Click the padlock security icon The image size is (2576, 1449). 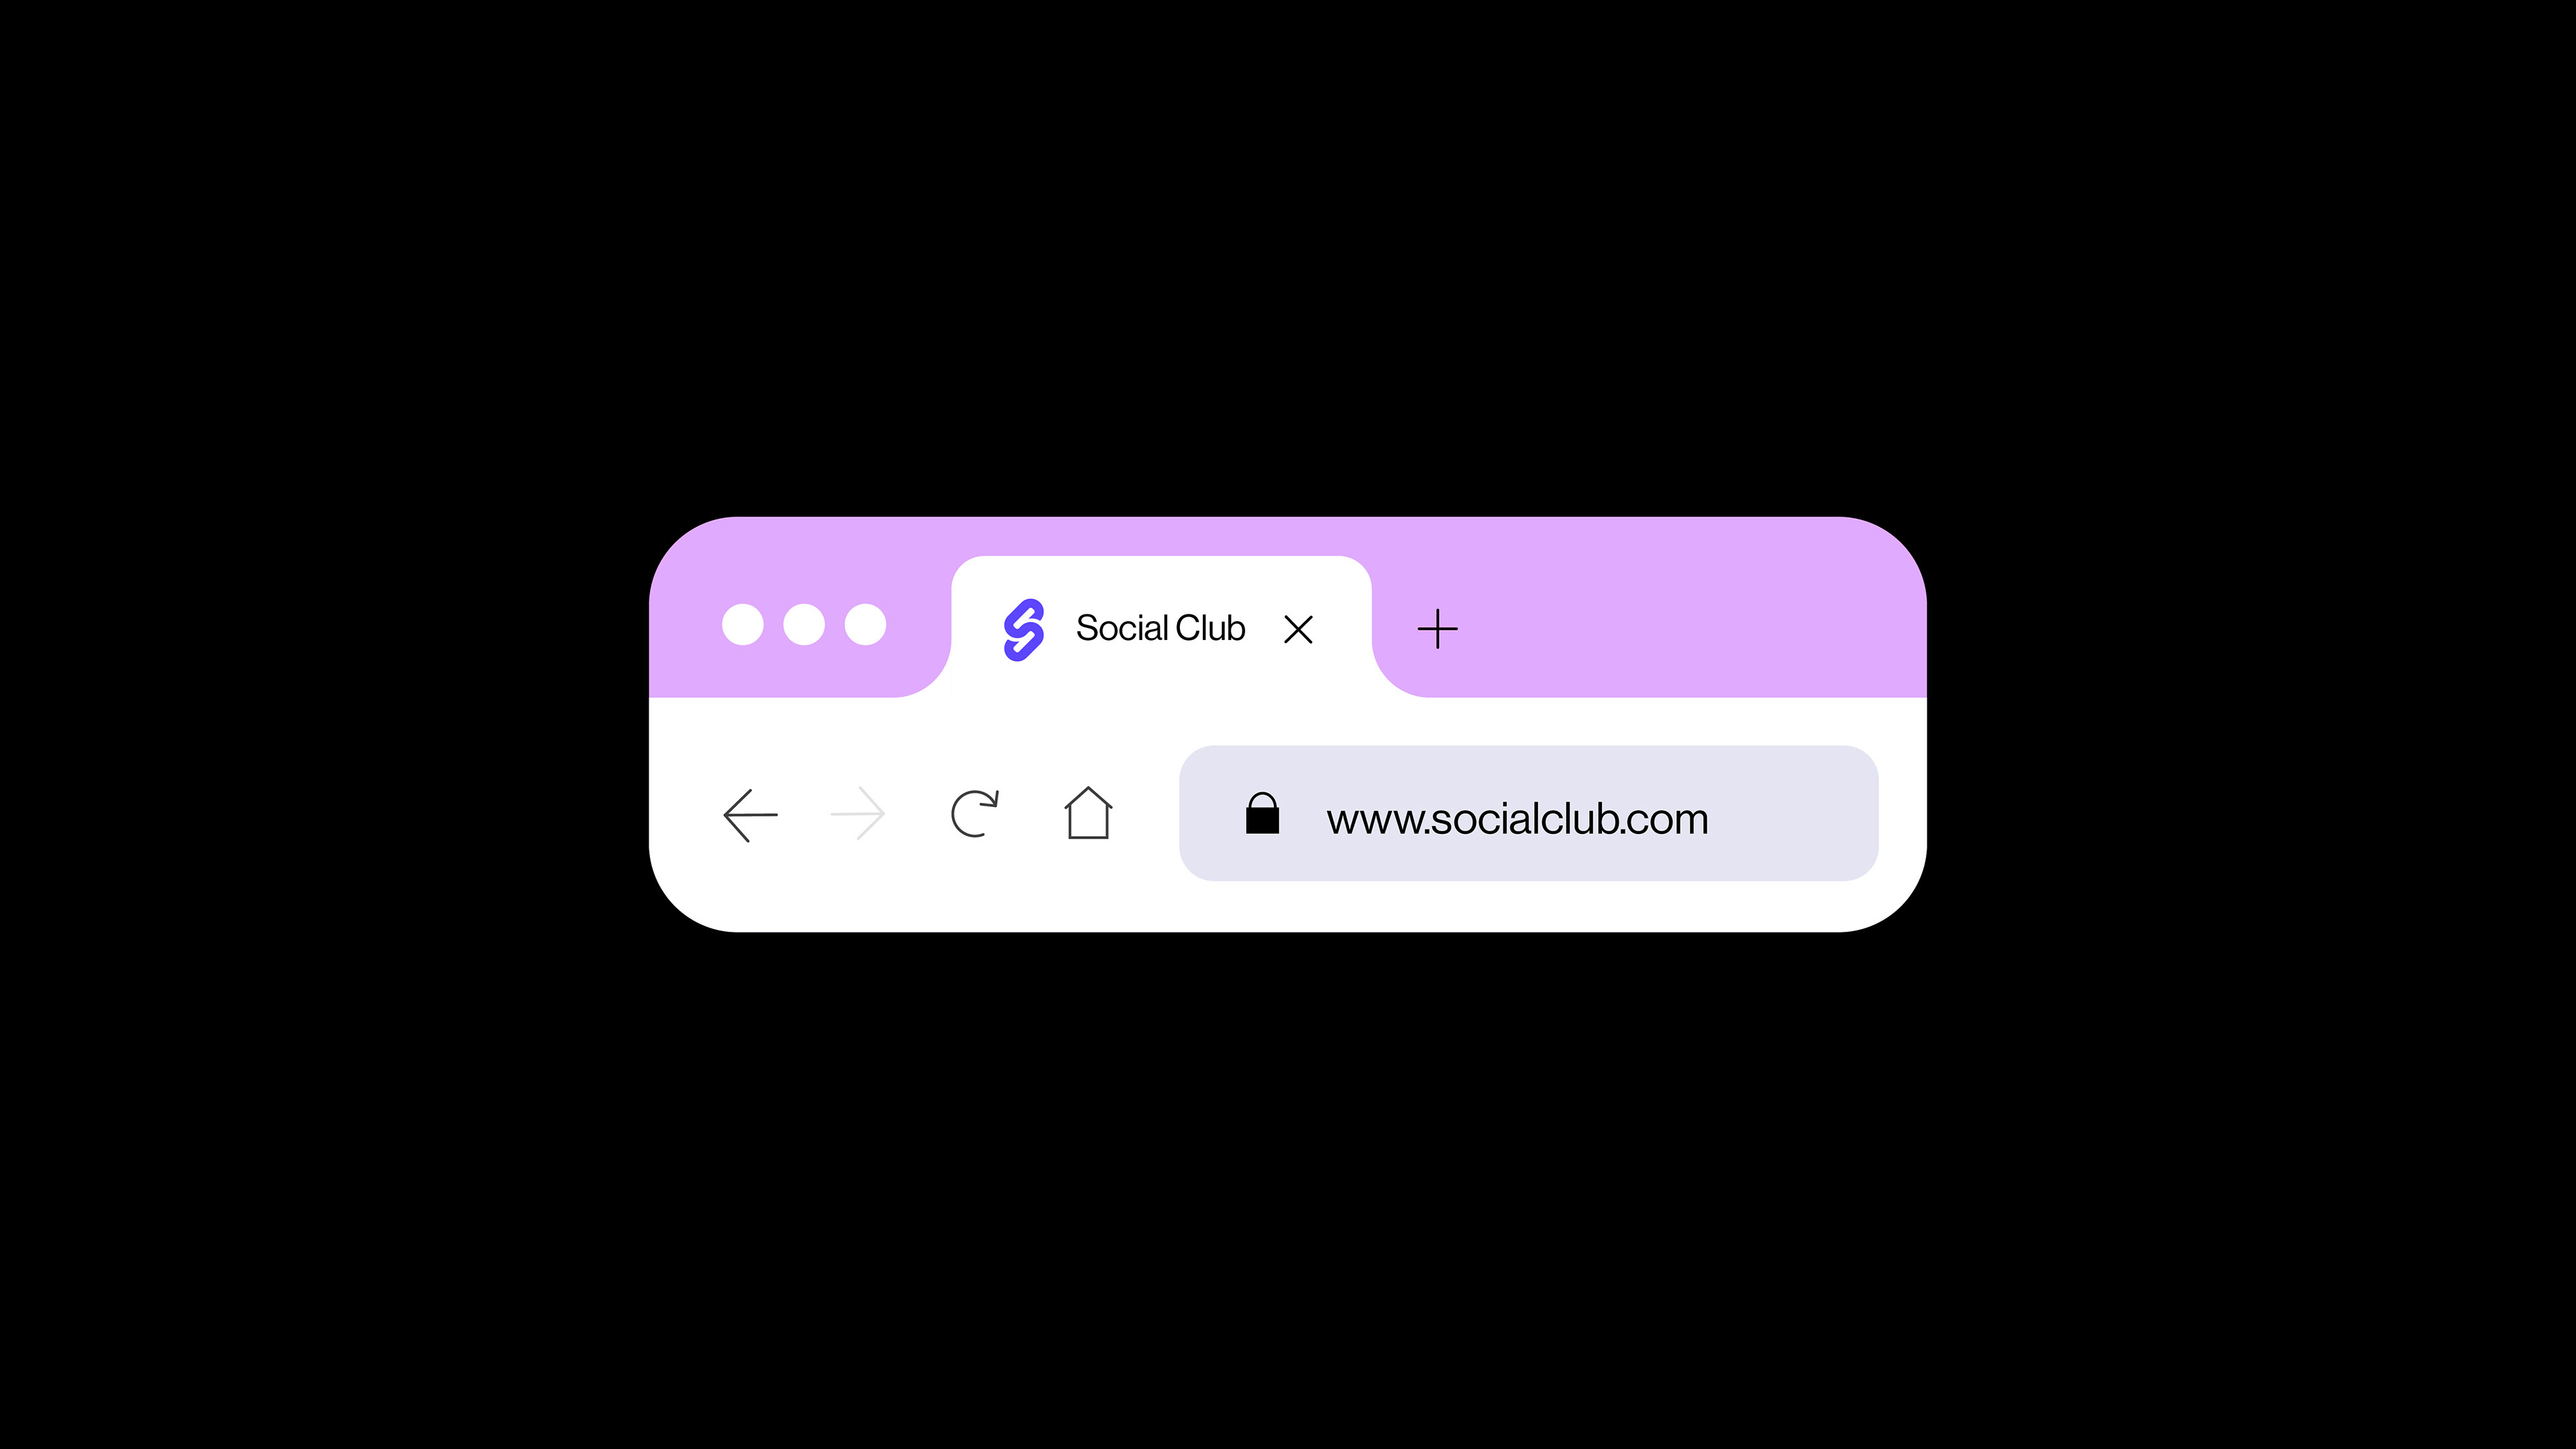(x=1262, y=813)
